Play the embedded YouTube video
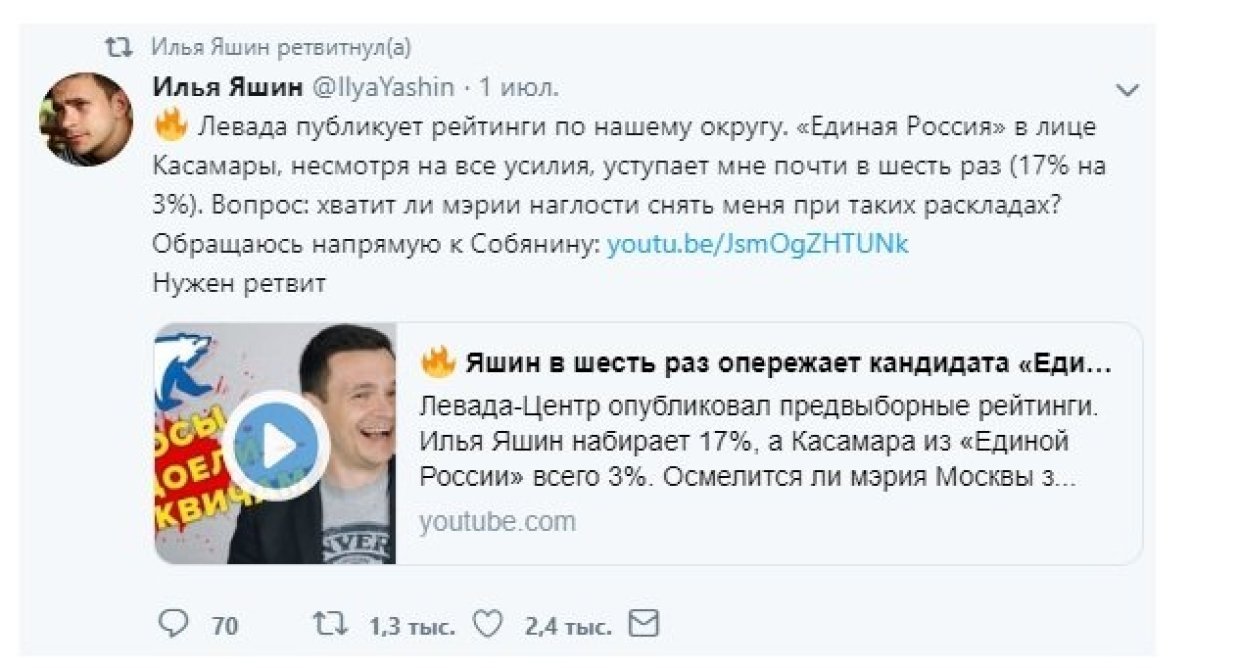 click(x=276, y=445)
